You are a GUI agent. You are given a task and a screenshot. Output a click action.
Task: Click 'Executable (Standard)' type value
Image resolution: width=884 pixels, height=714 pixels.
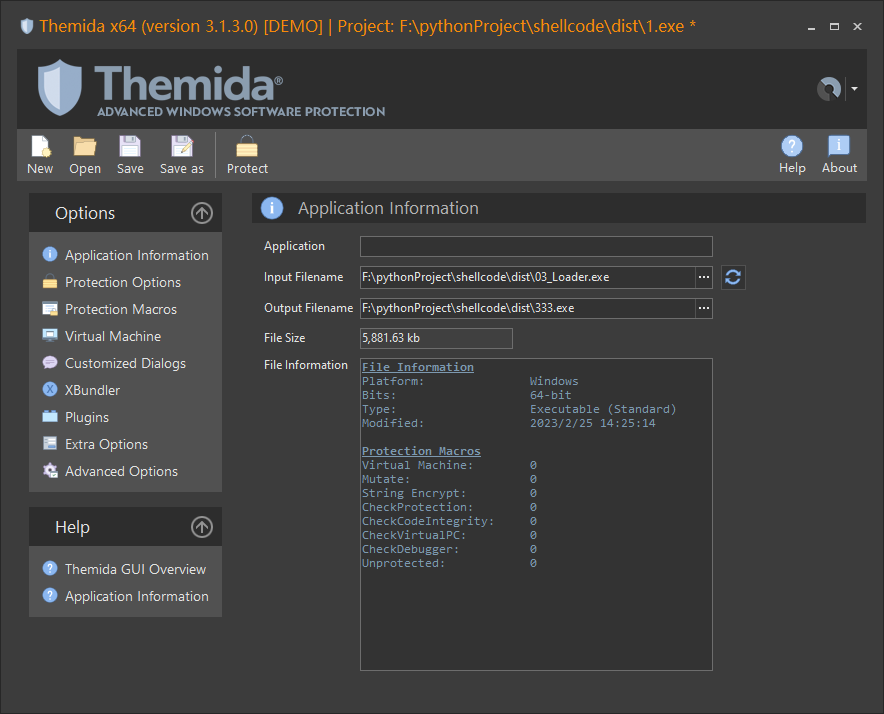coord(603,409)
